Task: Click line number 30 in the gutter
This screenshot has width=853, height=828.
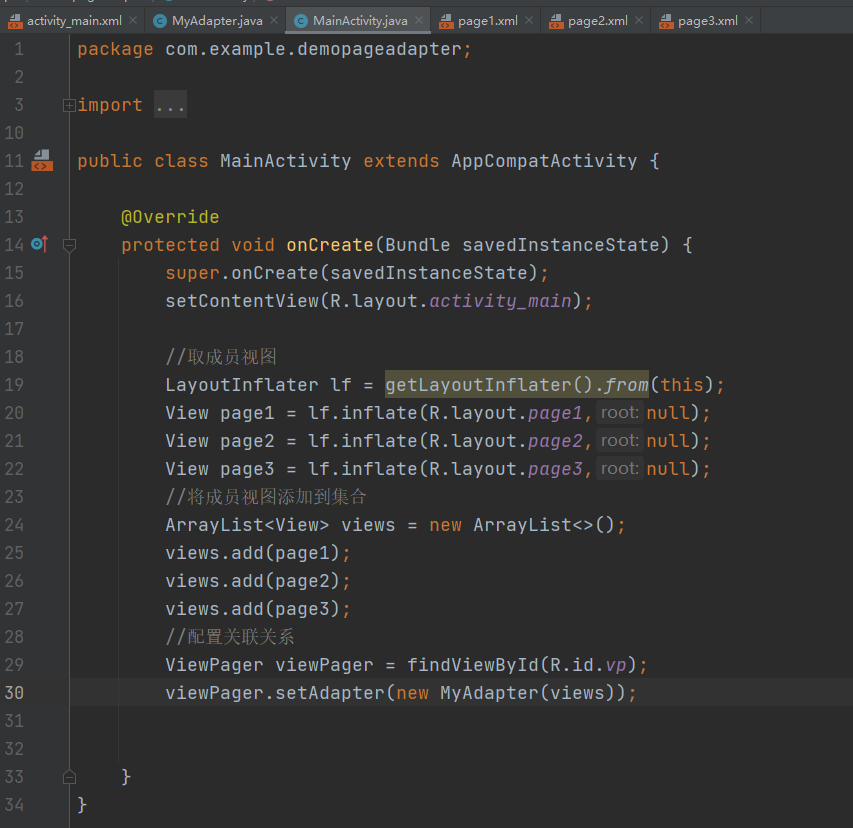Action: (14, 693)
